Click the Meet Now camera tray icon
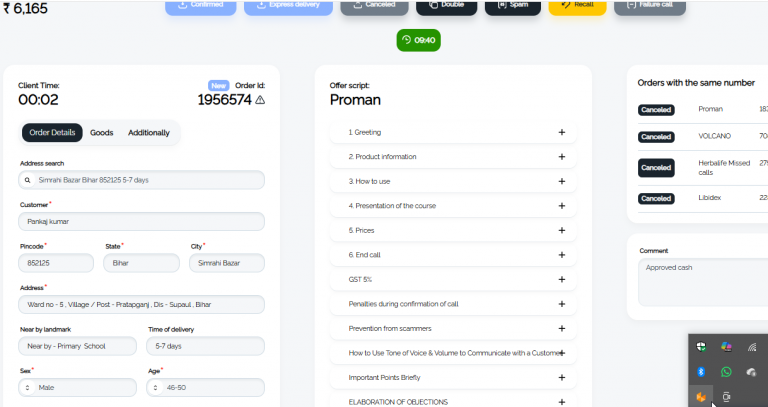The height and width of the screenshot is (407, 768). point(726,397)
